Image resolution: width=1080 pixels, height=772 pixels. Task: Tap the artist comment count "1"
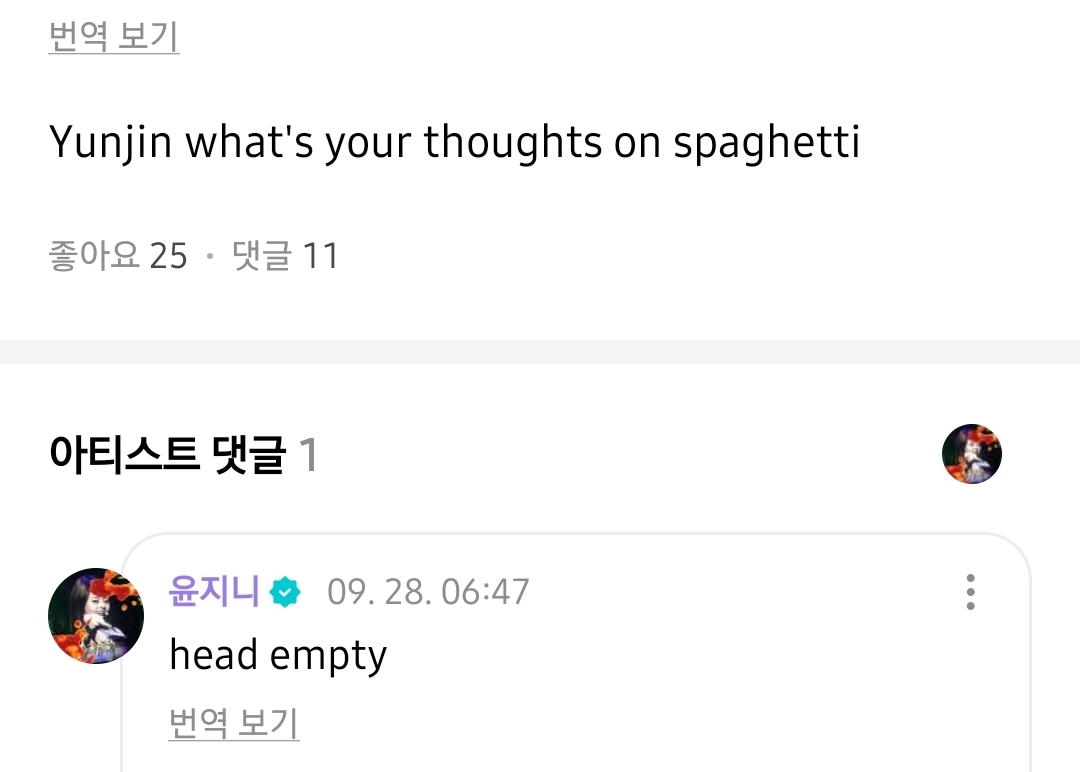309,456
